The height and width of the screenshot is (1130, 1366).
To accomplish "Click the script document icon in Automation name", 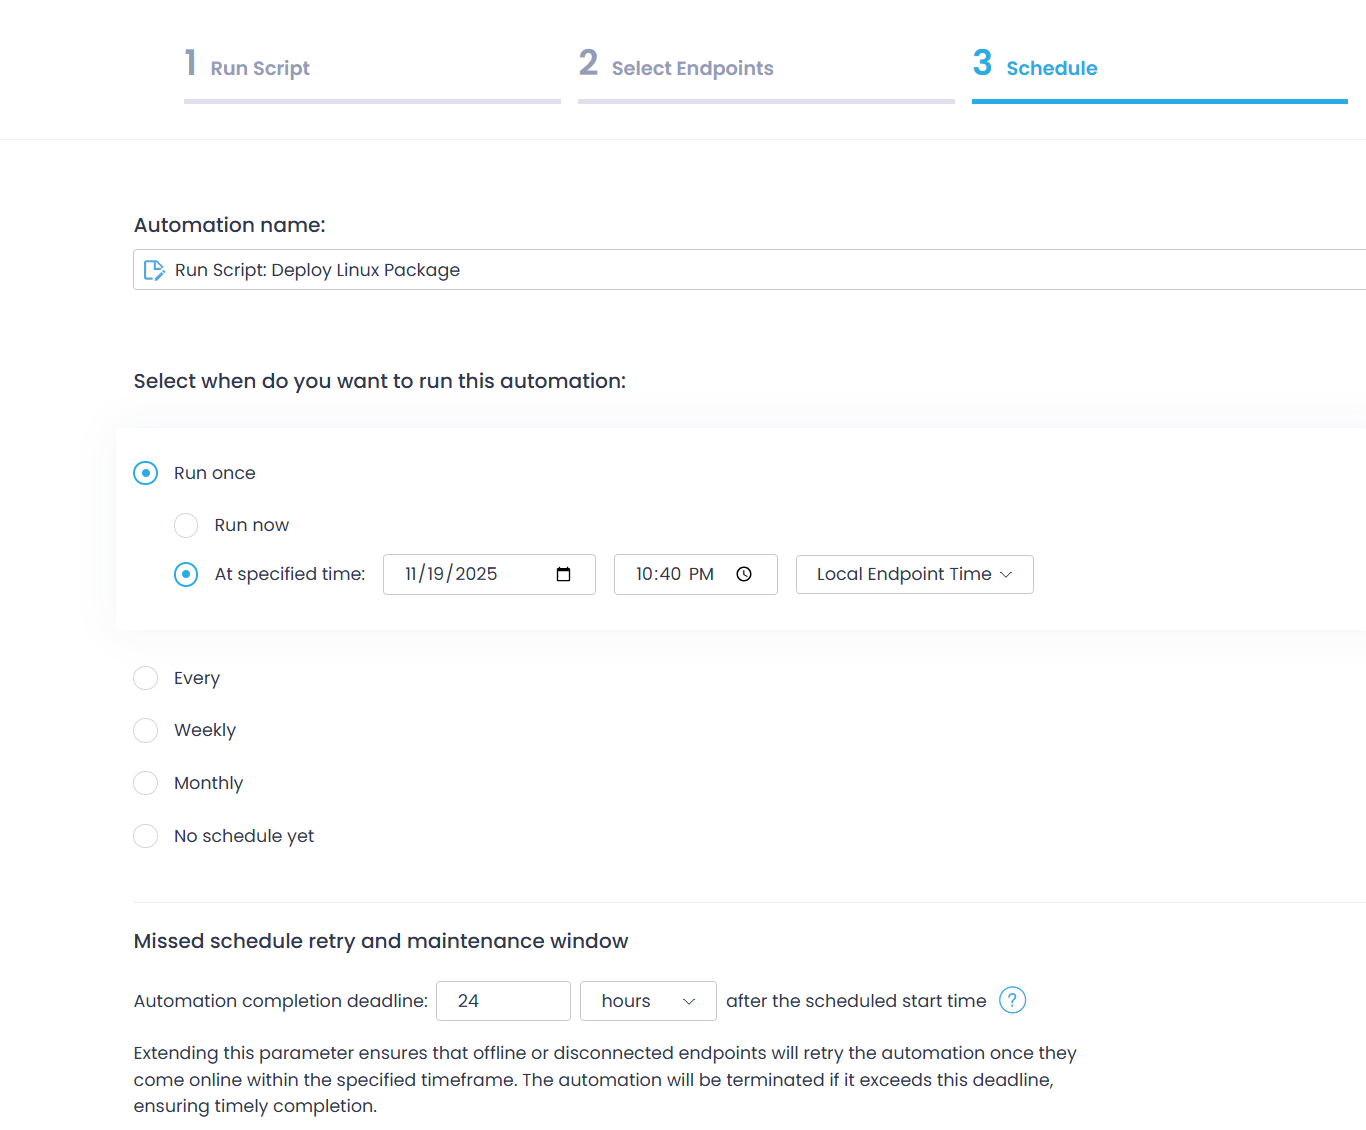I will 154,269.
